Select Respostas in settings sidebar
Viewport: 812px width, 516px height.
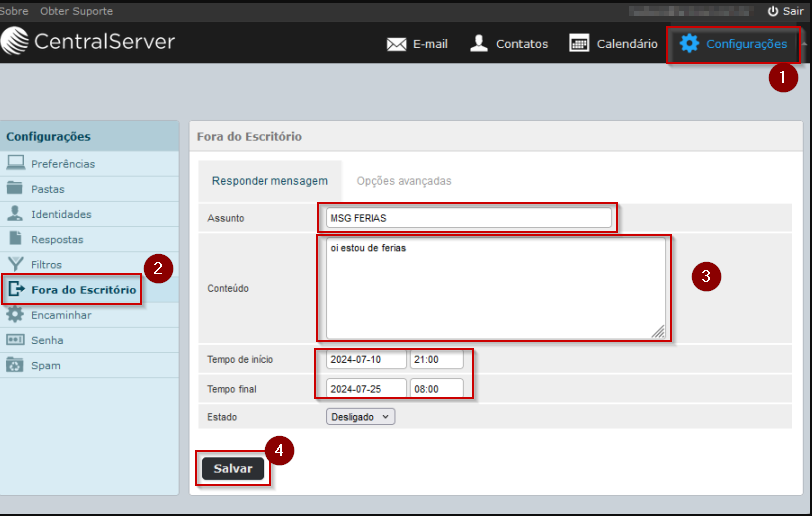(57, 239)
